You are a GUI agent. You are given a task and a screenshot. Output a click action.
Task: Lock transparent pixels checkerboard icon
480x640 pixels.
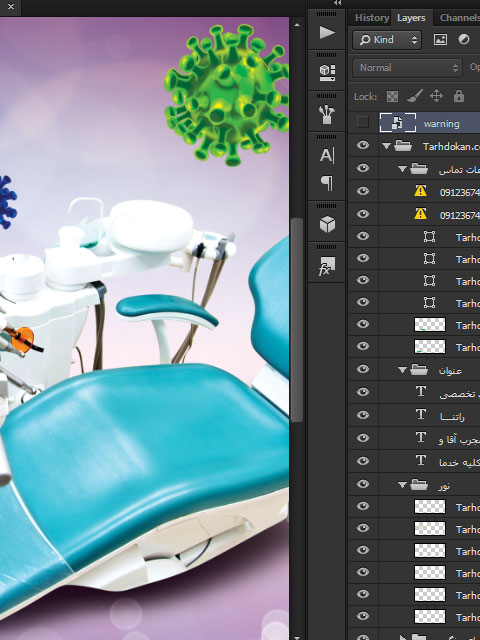coord(392,96)
